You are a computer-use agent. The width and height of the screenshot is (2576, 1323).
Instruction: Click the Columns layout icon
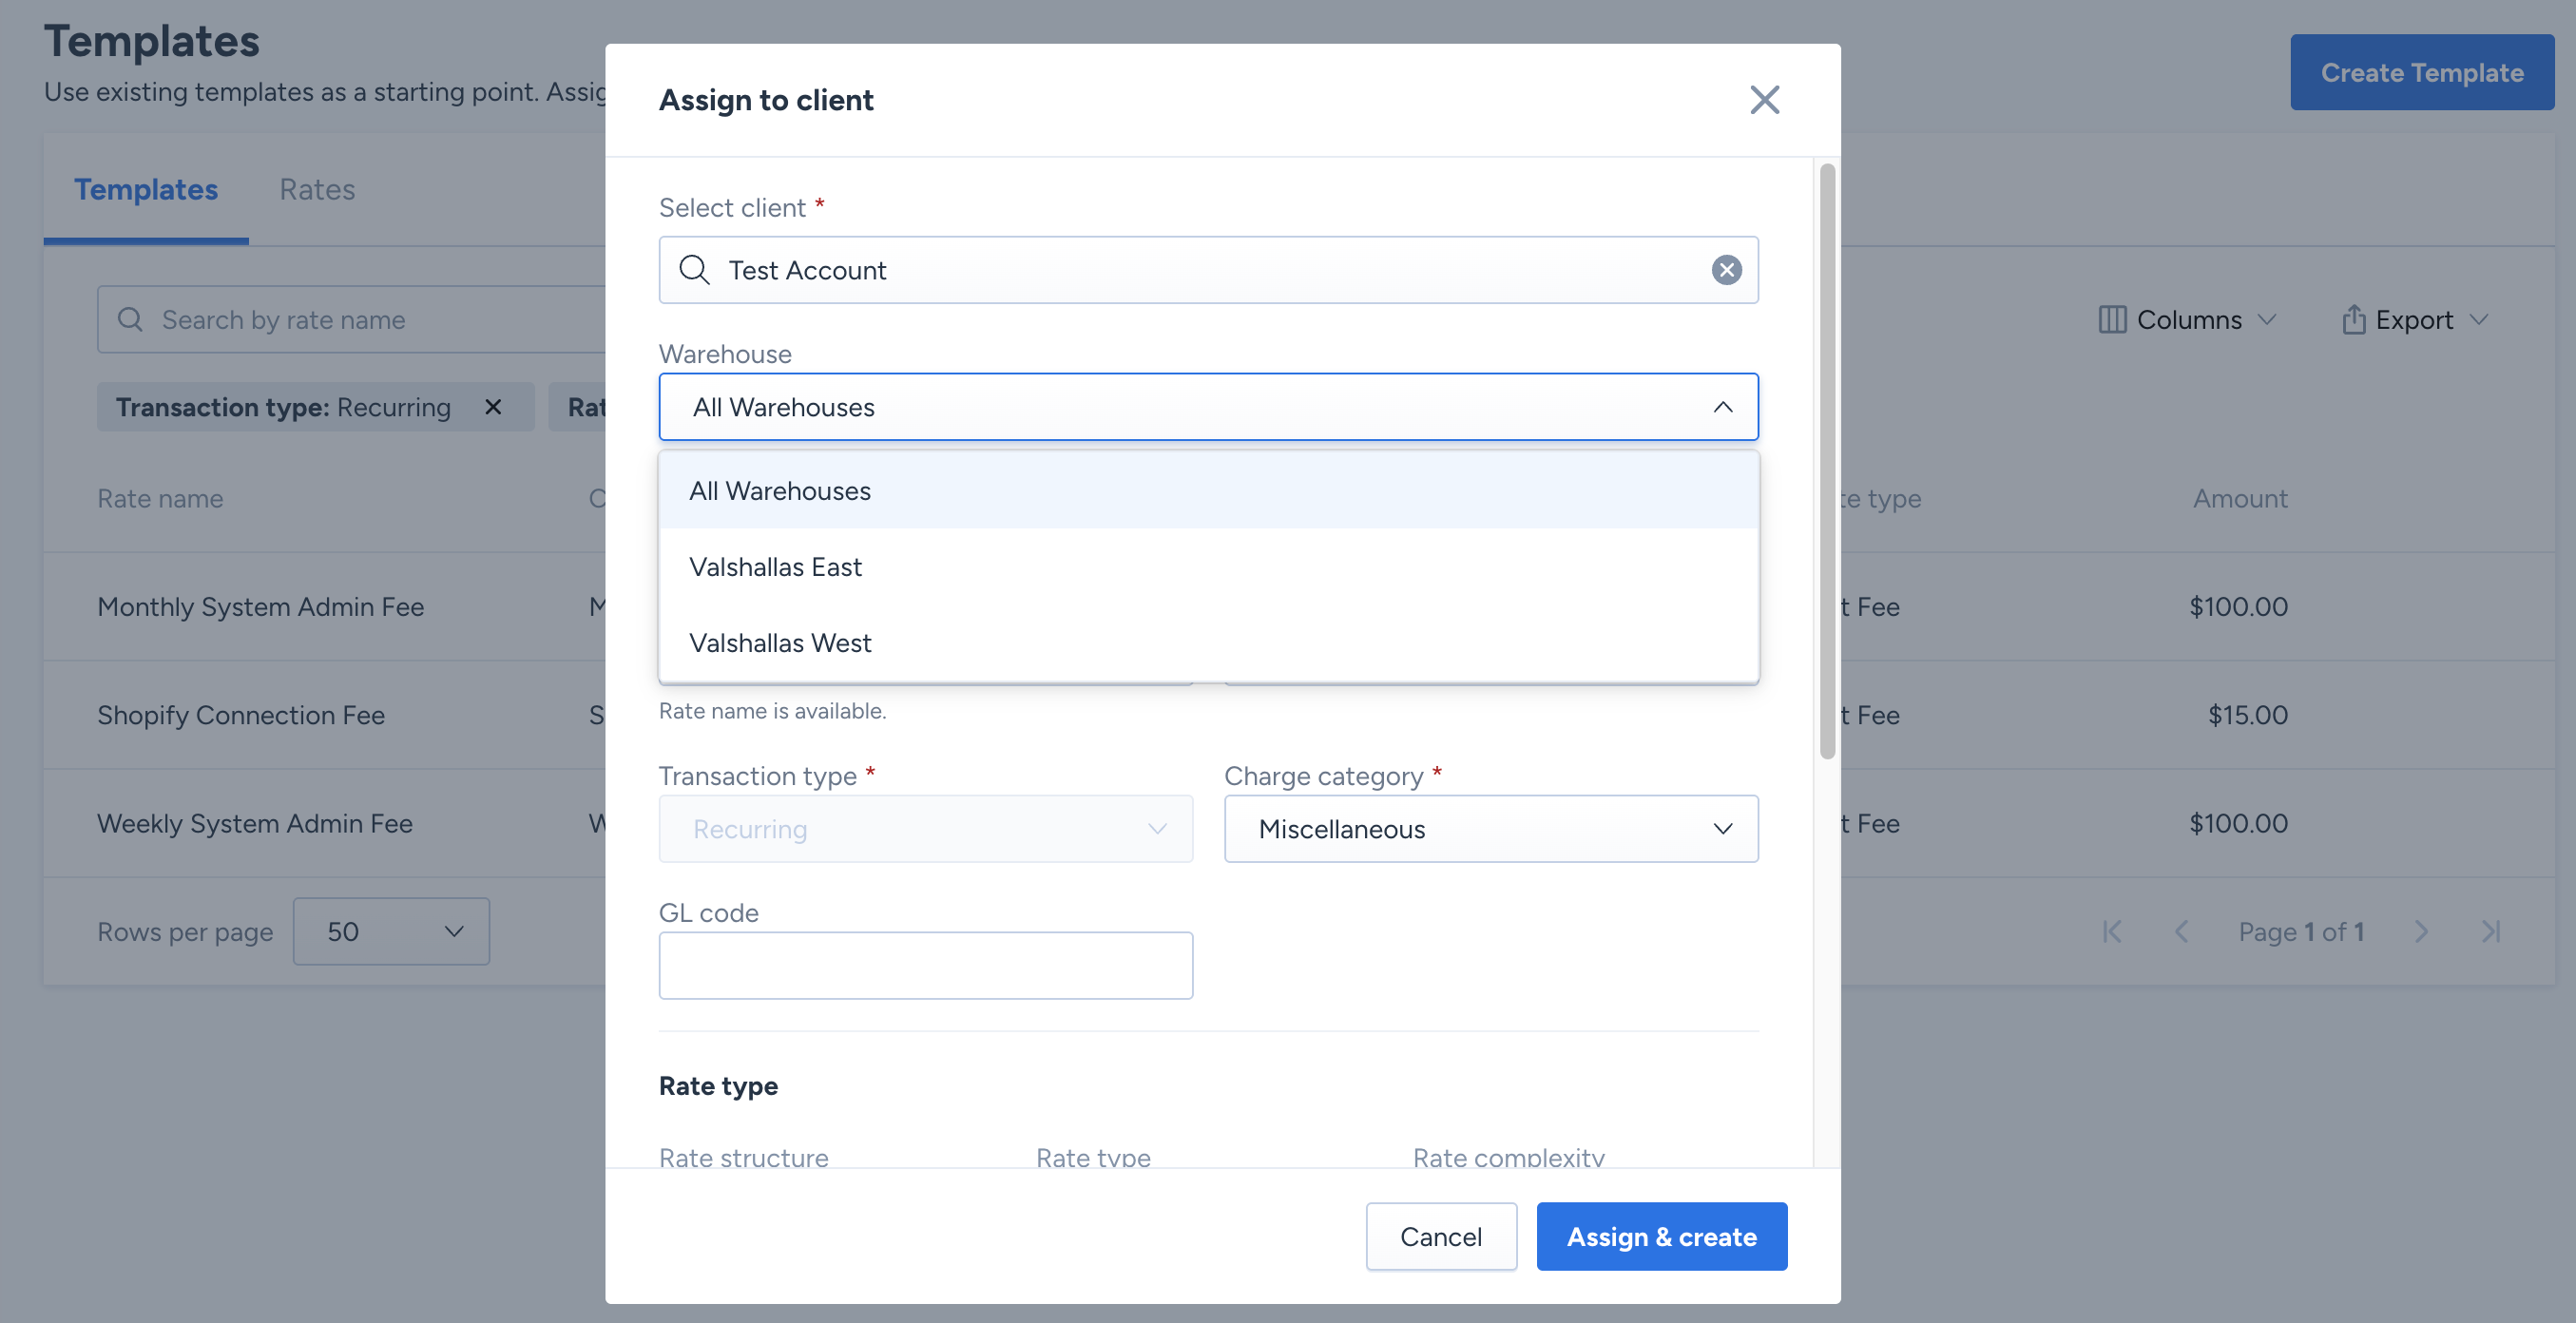click(2112, 320)
